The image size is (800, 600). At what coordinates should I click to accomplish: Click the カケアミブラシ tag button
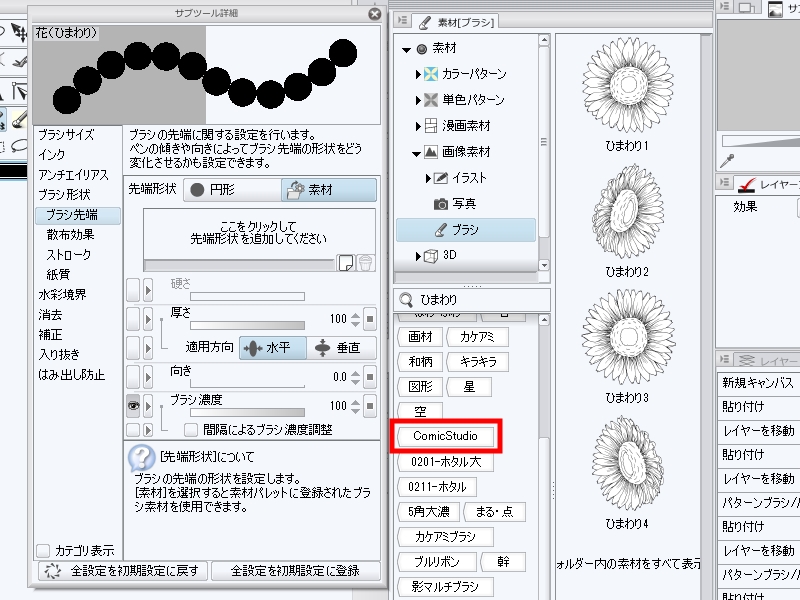[x=445, y=537]
